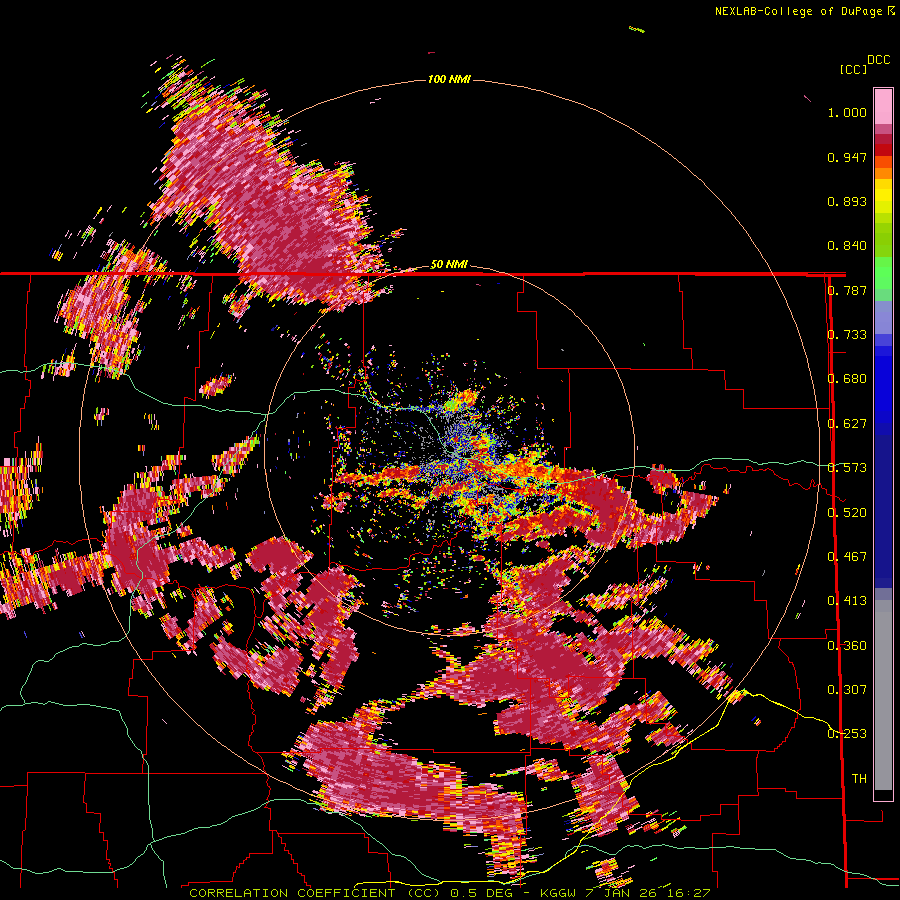Click the TH label on the color scale

point(859,779)
